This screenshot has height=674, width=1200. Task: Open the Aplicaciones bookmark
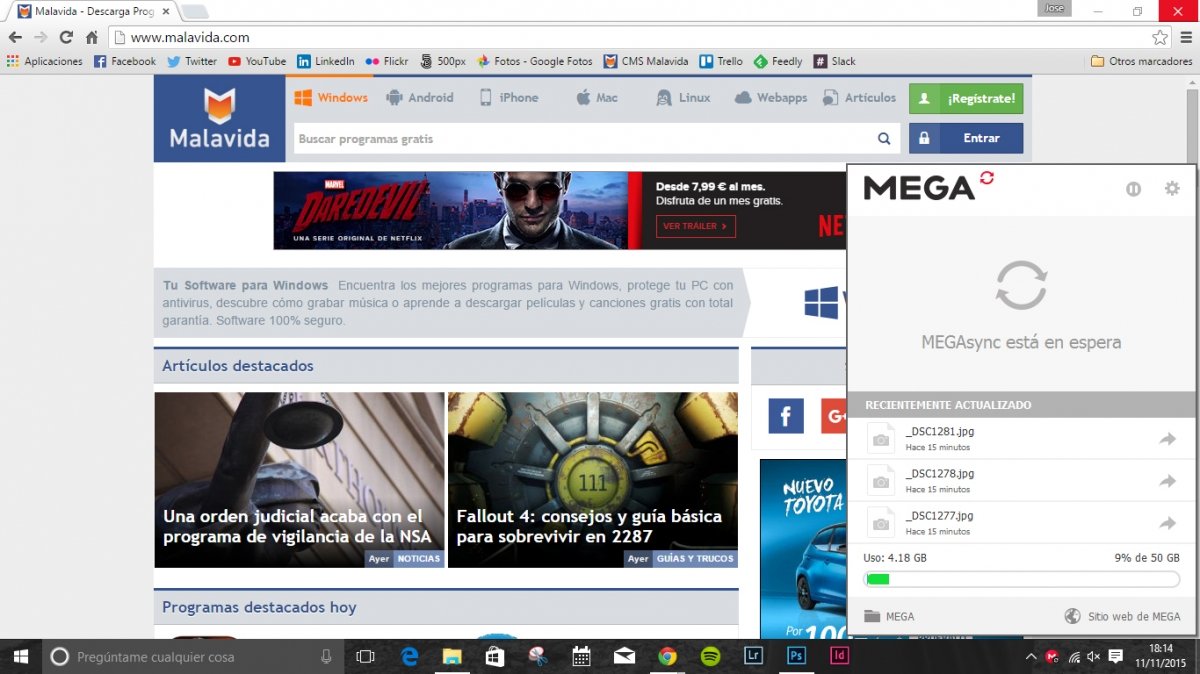[x=45, y=61]
